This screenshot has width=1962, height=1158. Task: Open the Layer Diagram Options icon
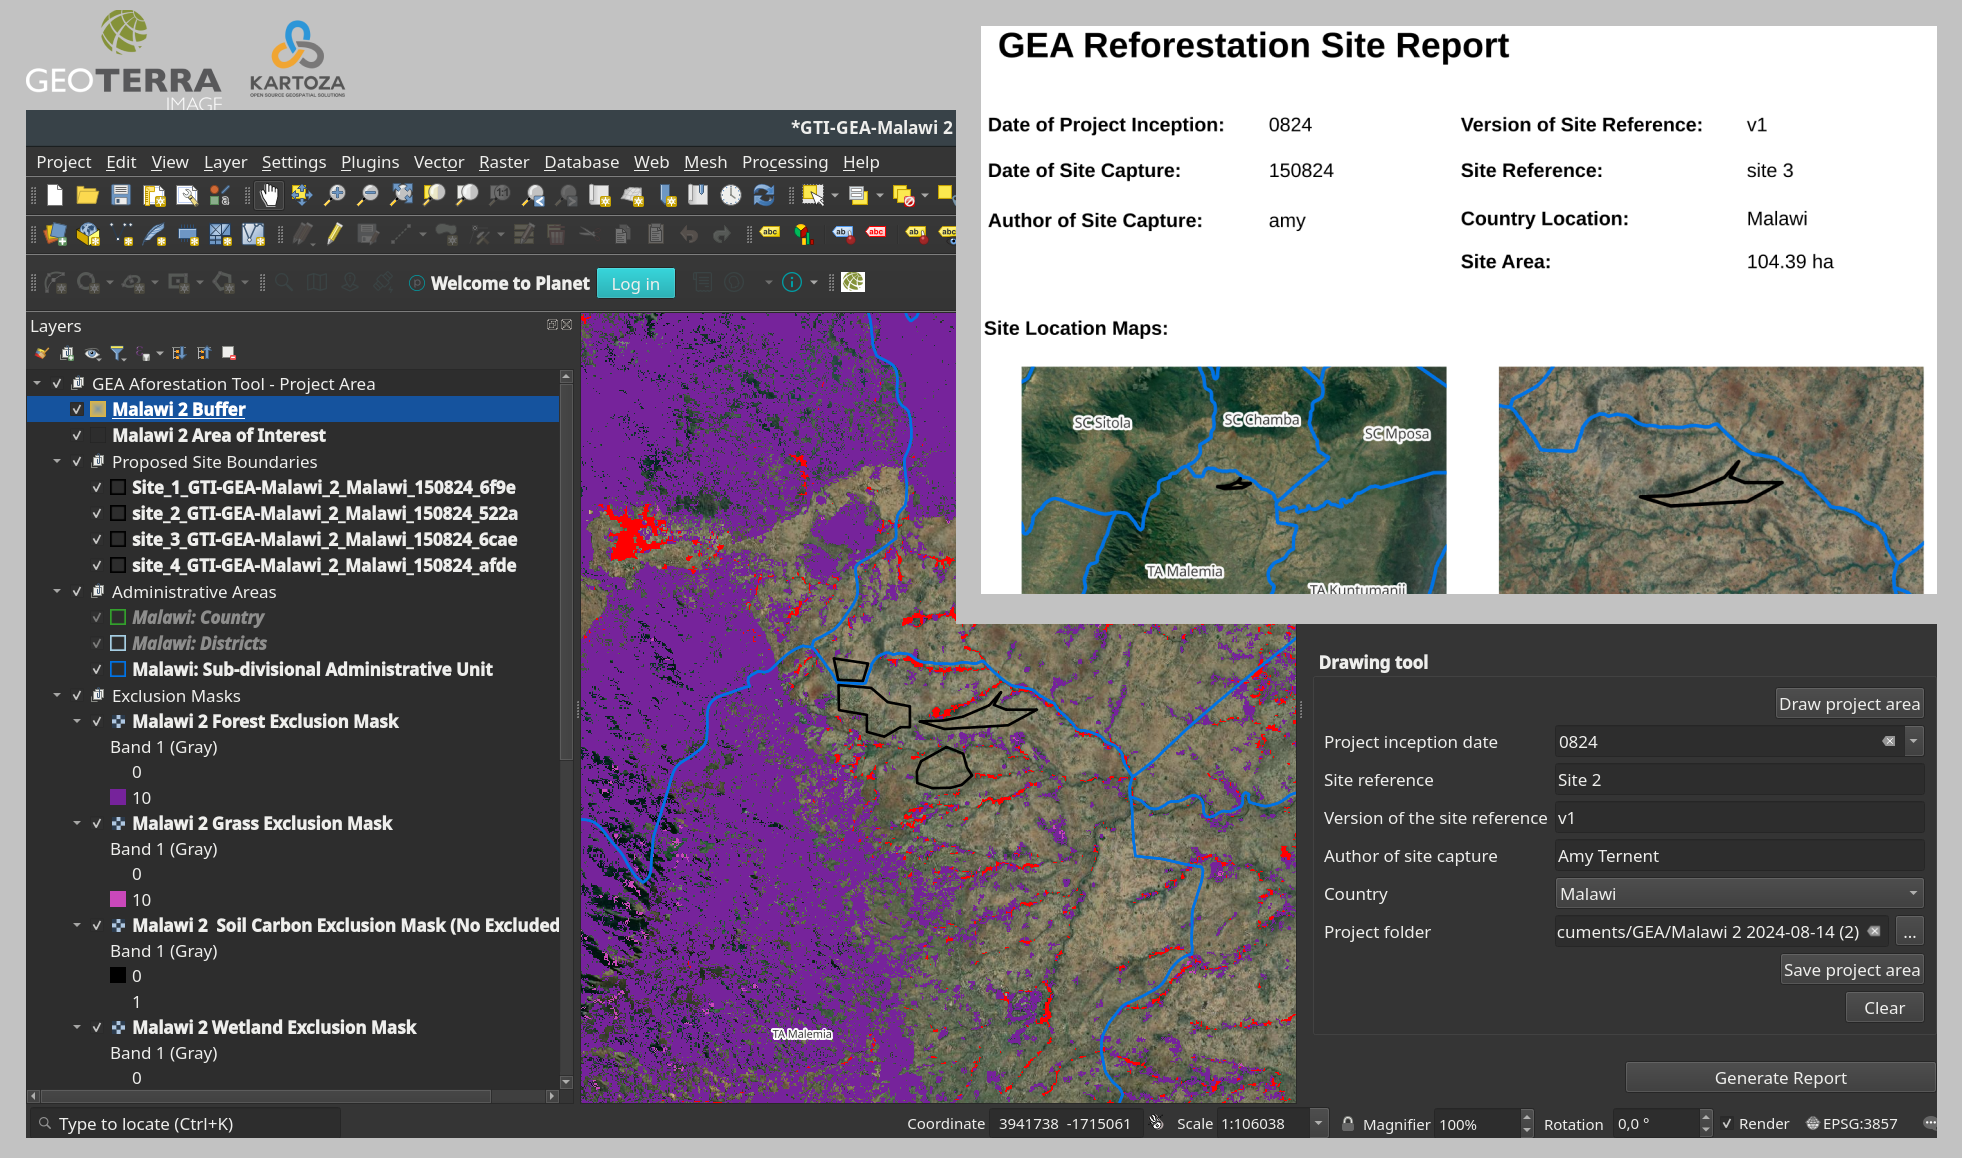click(x=803, y=235)
